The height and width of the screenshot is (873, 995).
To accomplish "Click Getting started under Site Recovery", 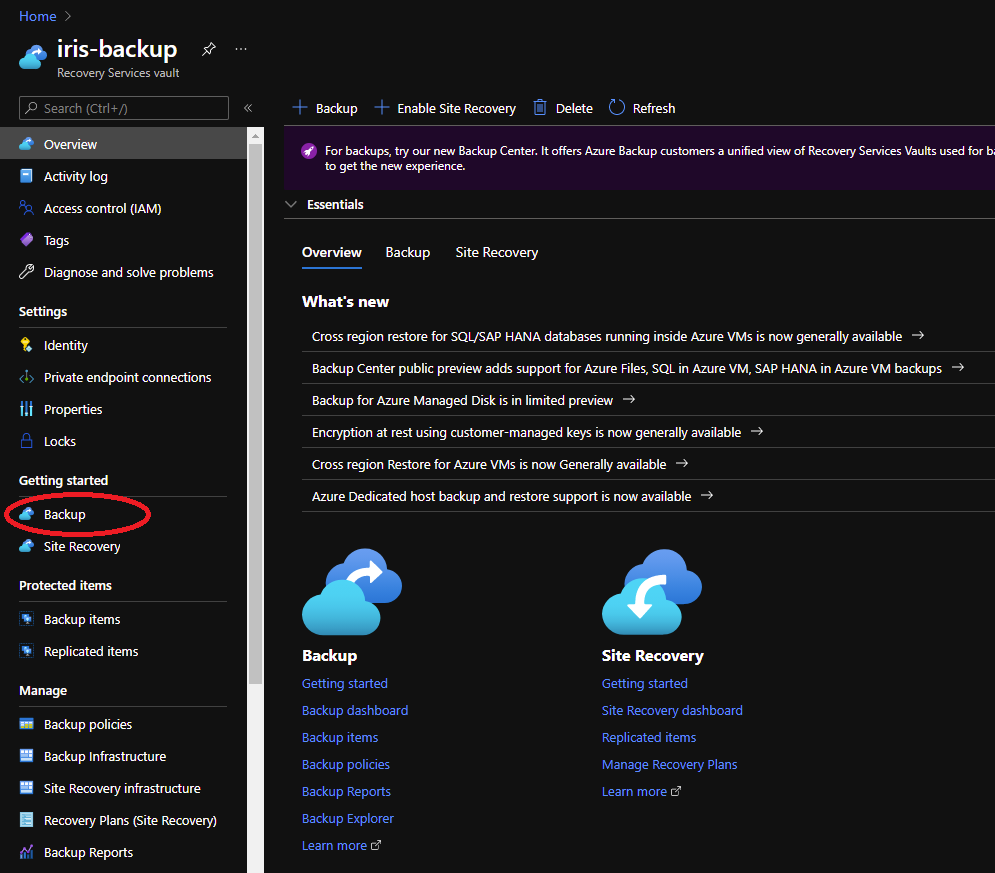I will [x=645, y=683].
